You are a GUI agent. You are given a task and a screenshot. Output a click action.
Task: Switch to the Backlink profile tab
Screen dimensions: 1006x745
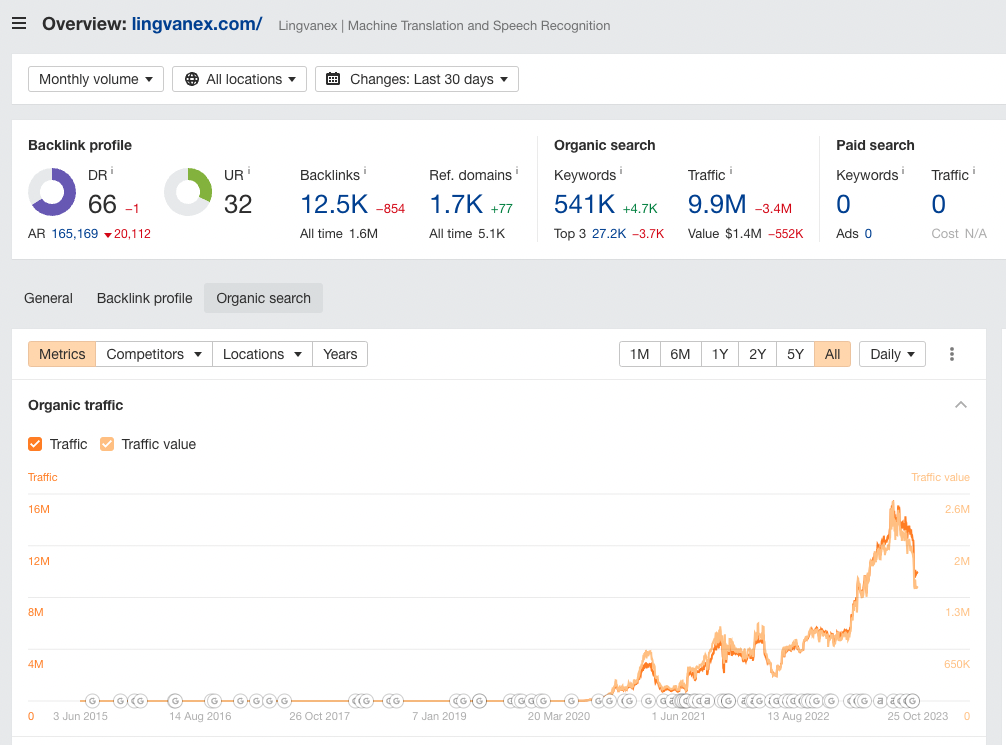click(144, 298)
